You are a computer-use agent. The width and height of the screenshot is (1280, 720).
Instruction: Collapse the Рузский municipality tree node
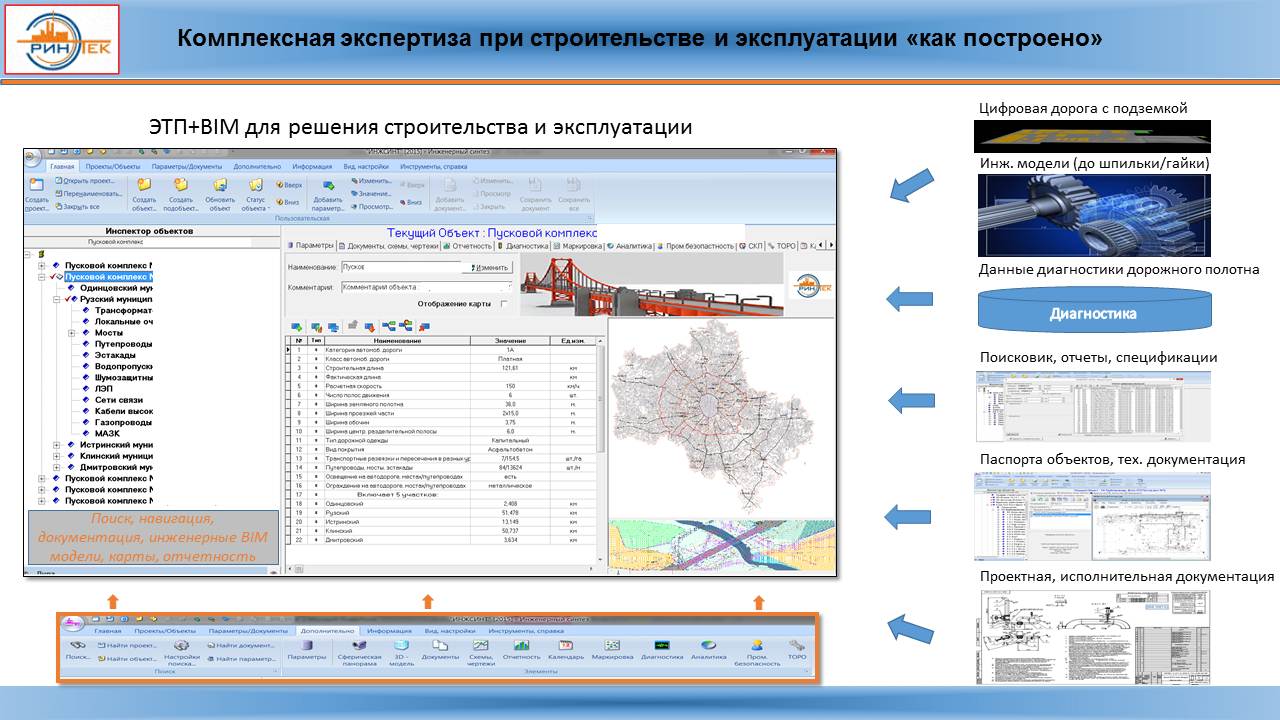57,299
